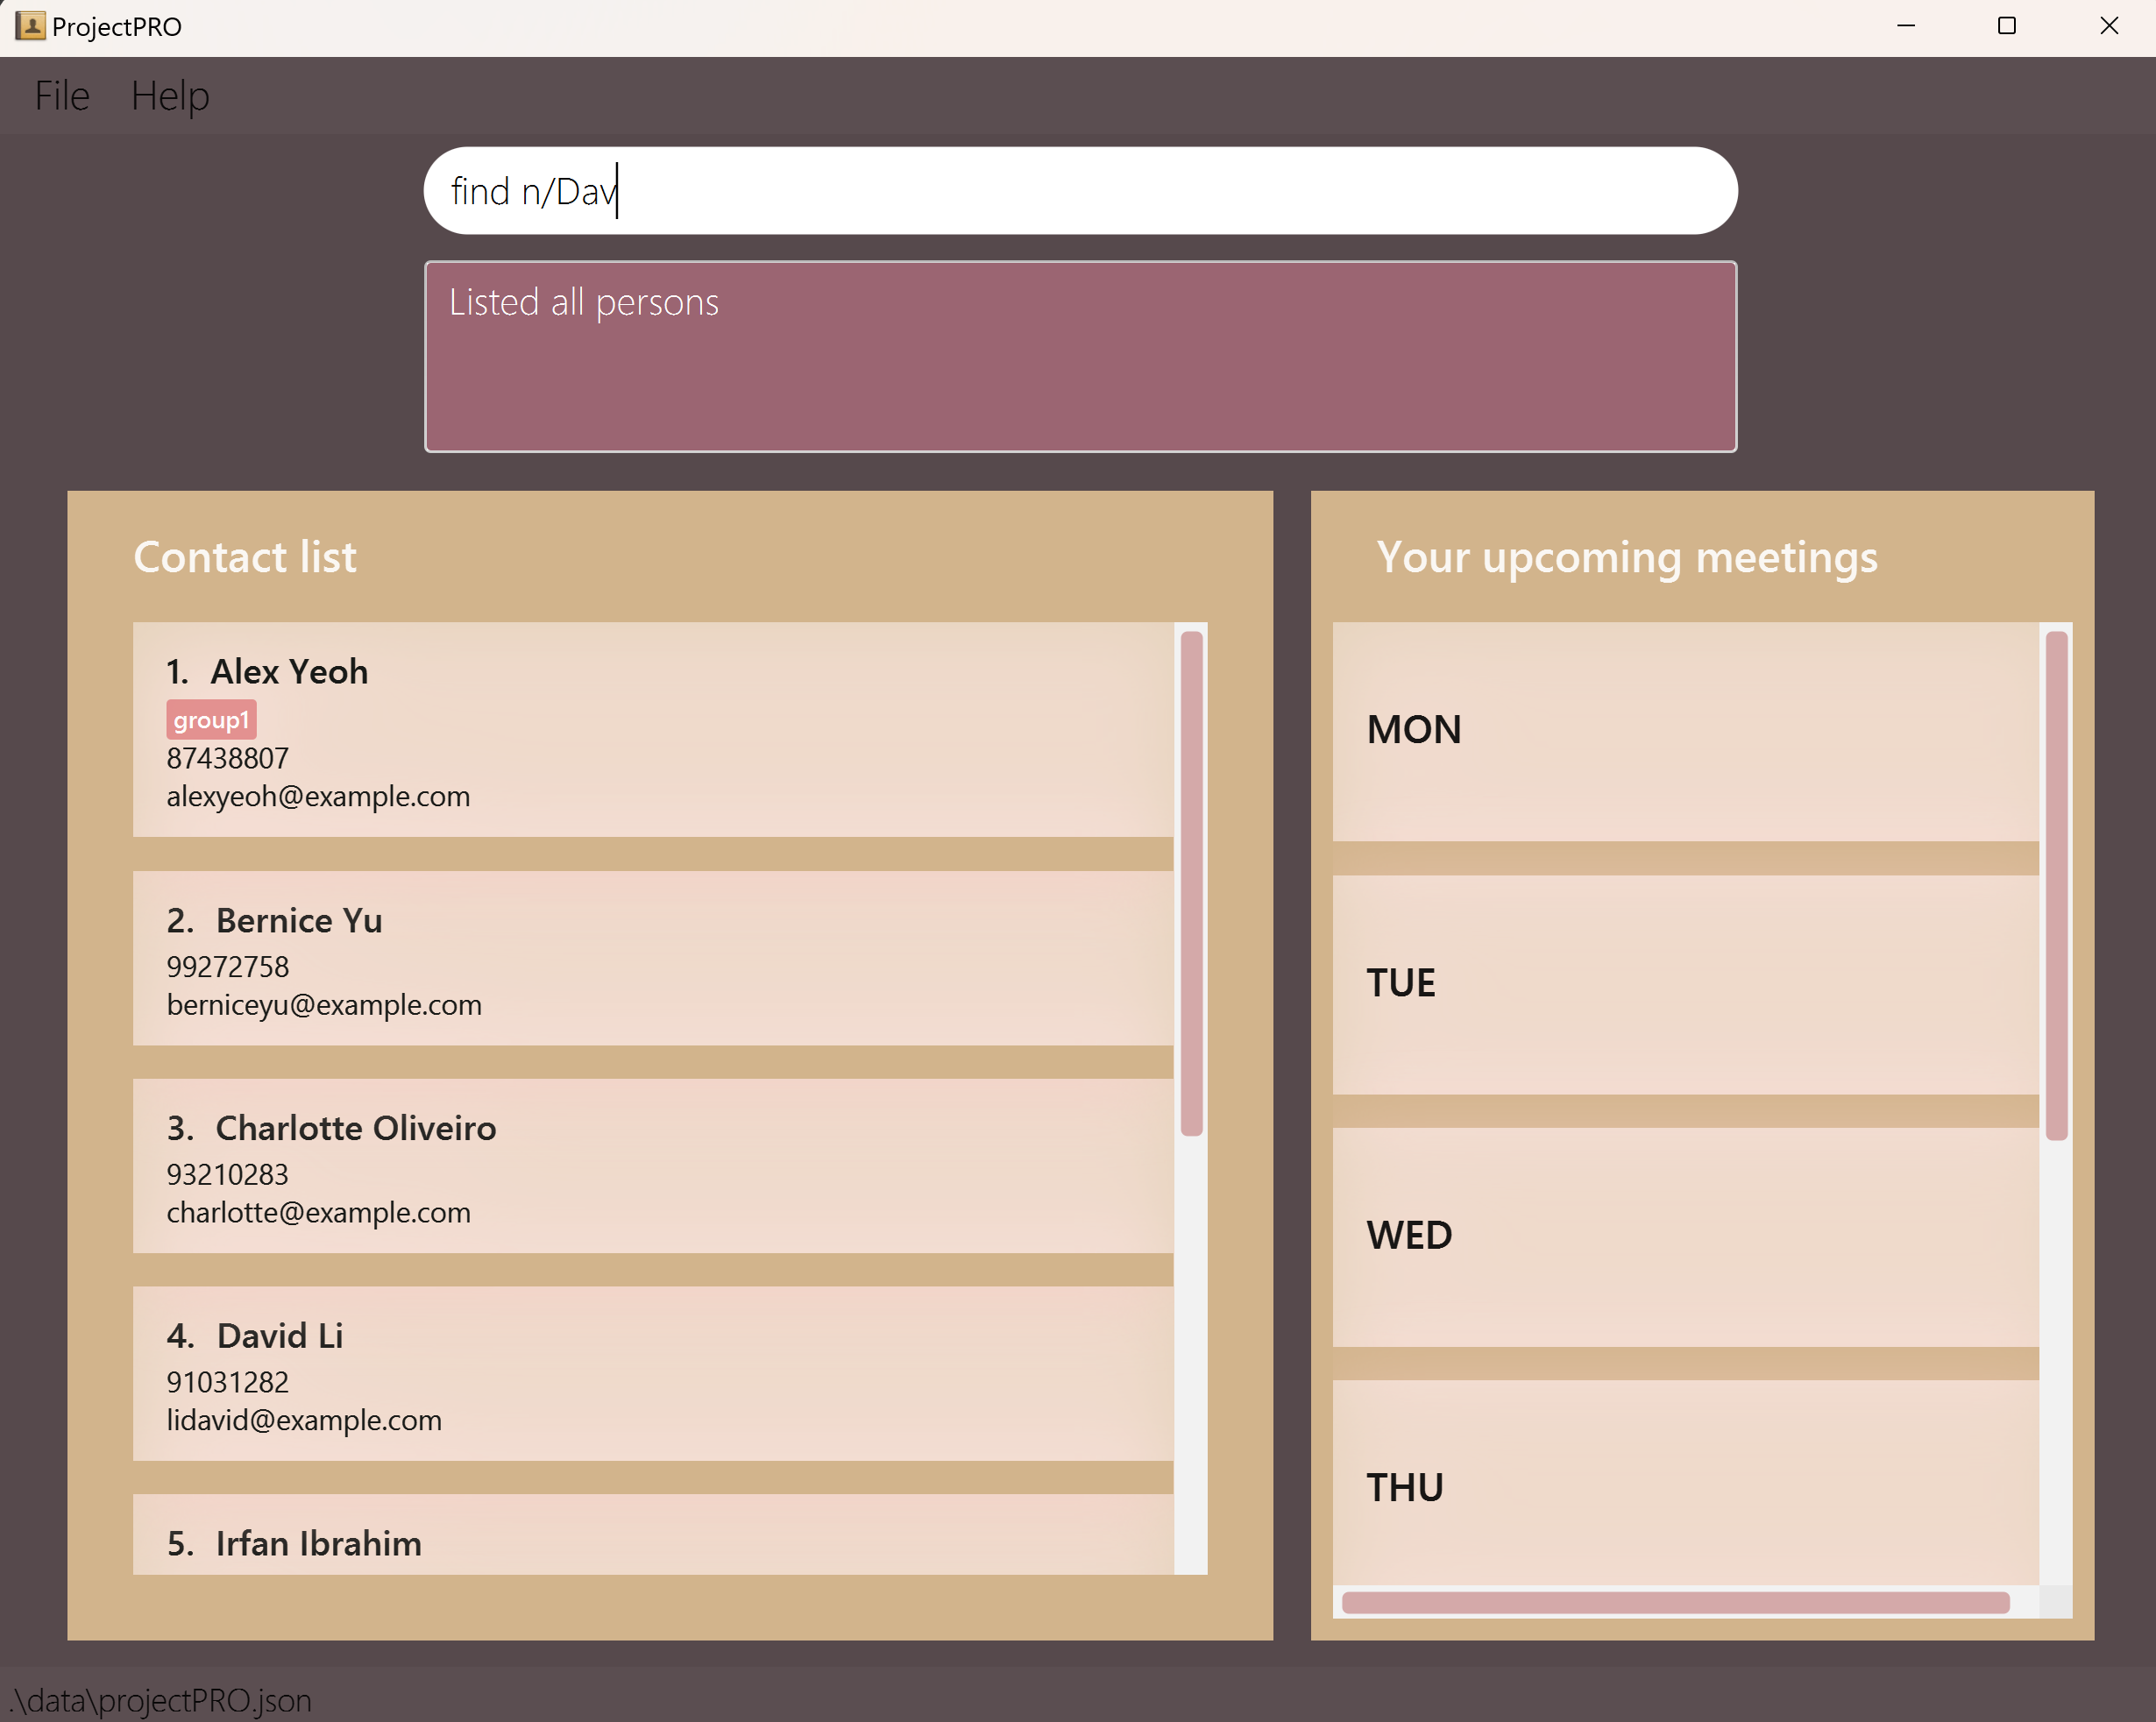The width and height of the screenshot is (2156, 1722).
Task: Click the contact list vertical scrollbar thumb
Action: (x=1191, y=883)
